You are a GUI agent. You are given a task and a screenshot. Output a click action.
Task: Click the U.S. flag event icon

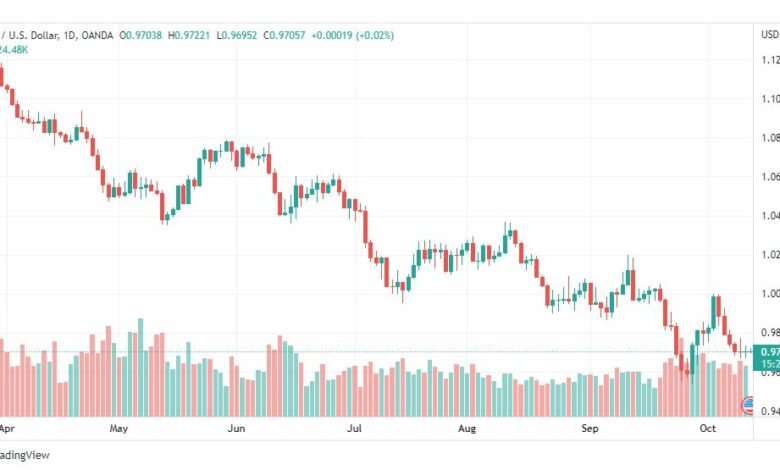[748, 405]
